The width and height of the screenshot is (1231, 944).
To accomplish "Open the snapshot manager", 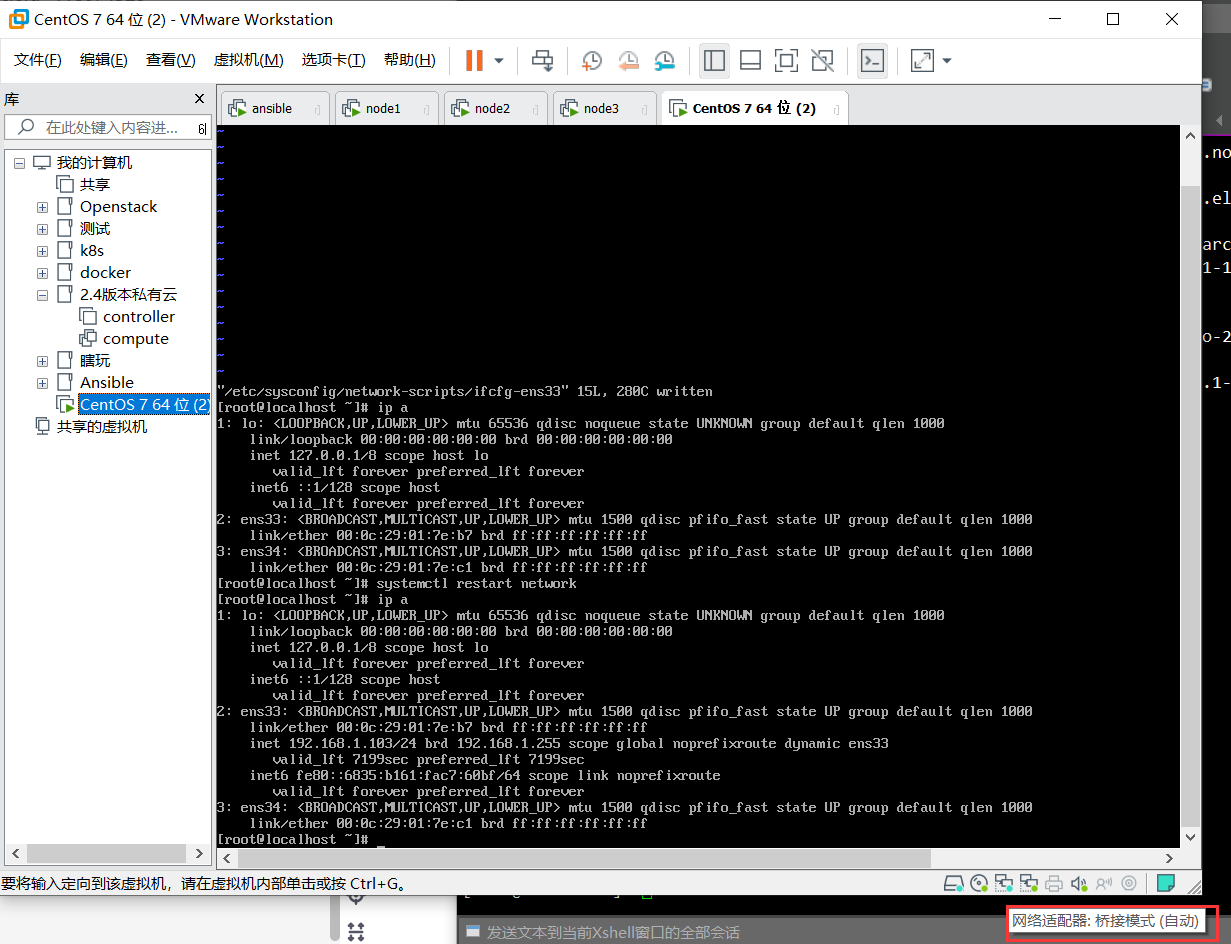I will 665,60.
